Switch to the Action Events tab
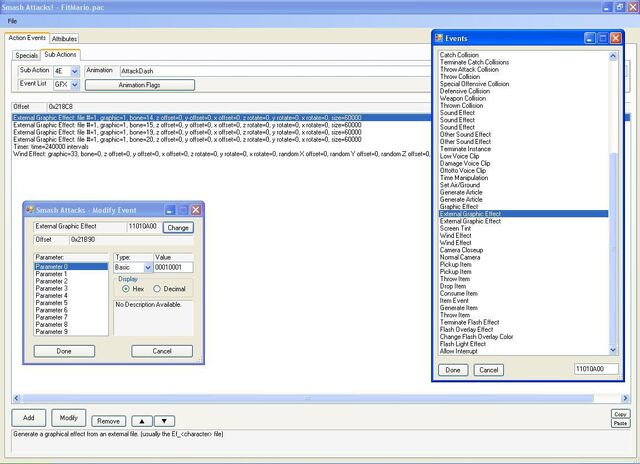Viewport: 640px width, 464px height. coord(27,38)
